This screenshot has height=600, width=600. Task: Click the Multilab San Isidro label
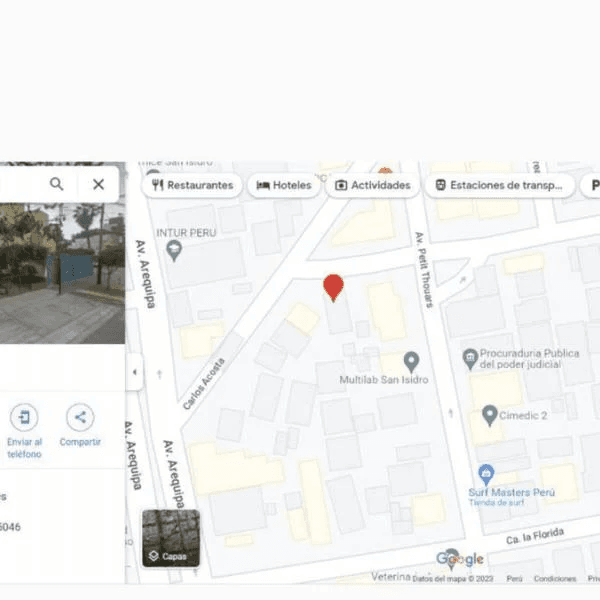[x=384, y=380]
